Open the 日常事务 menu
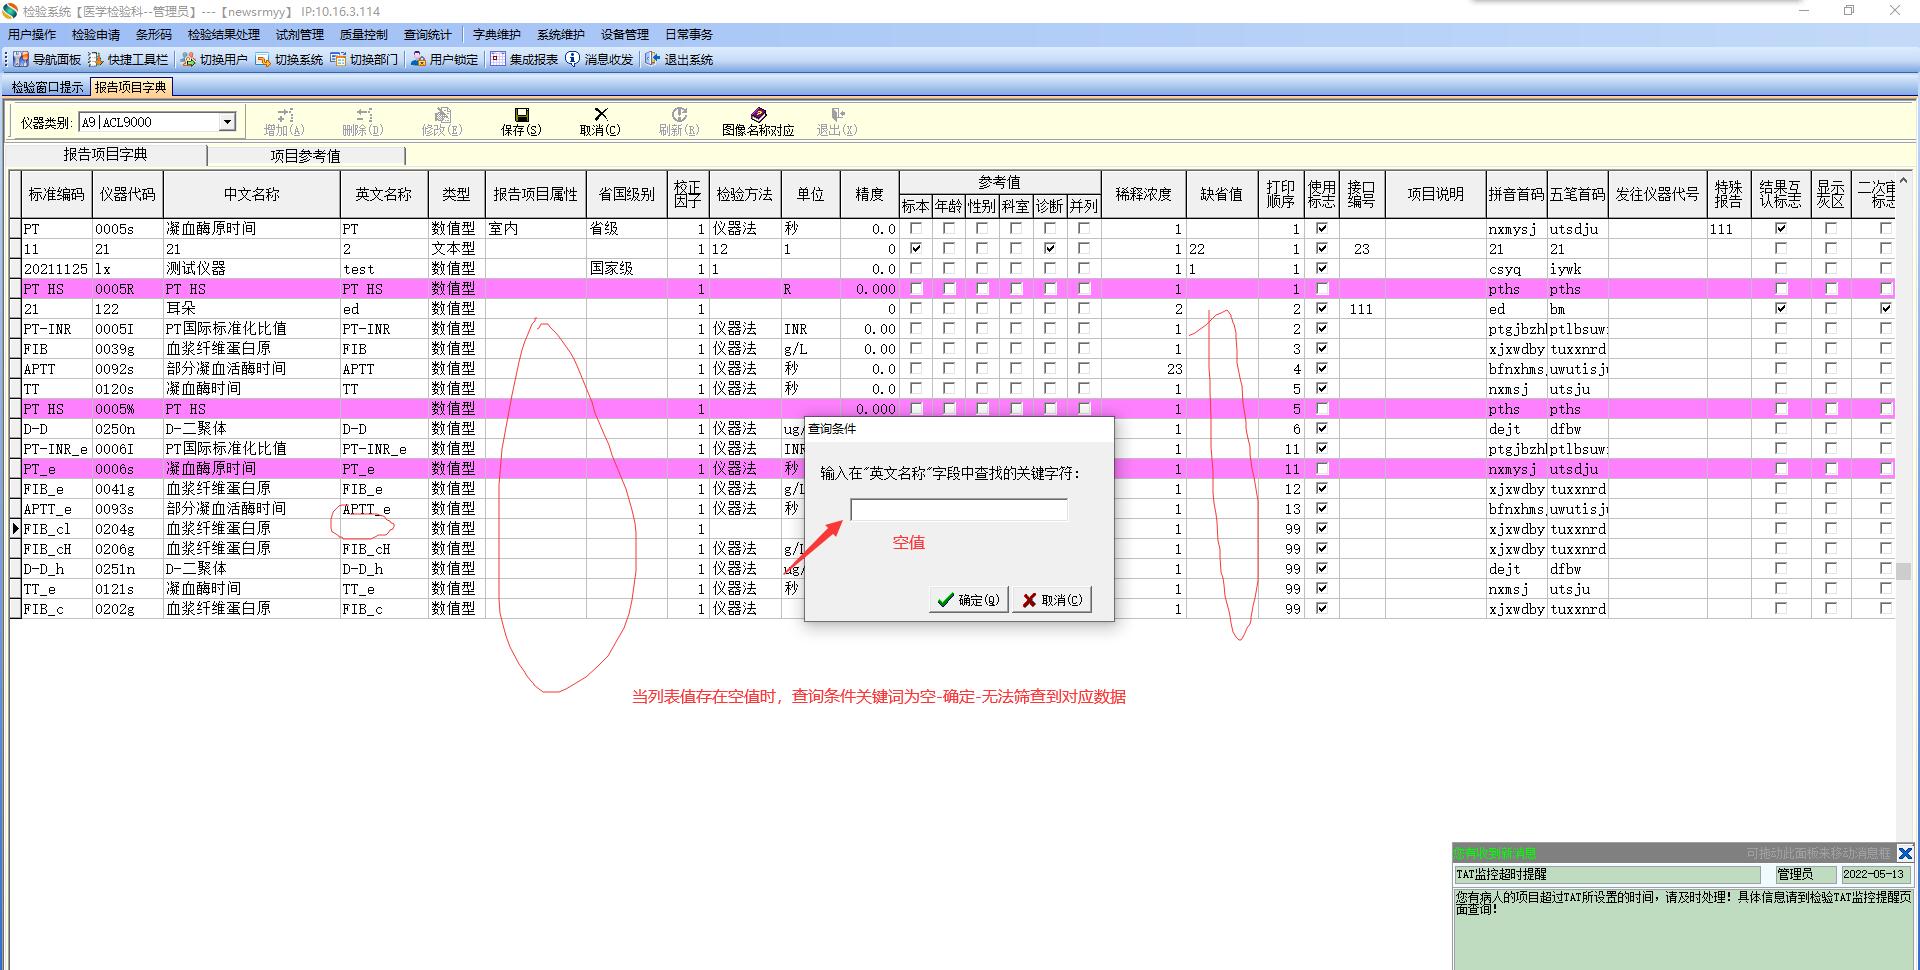 [689, 35]
